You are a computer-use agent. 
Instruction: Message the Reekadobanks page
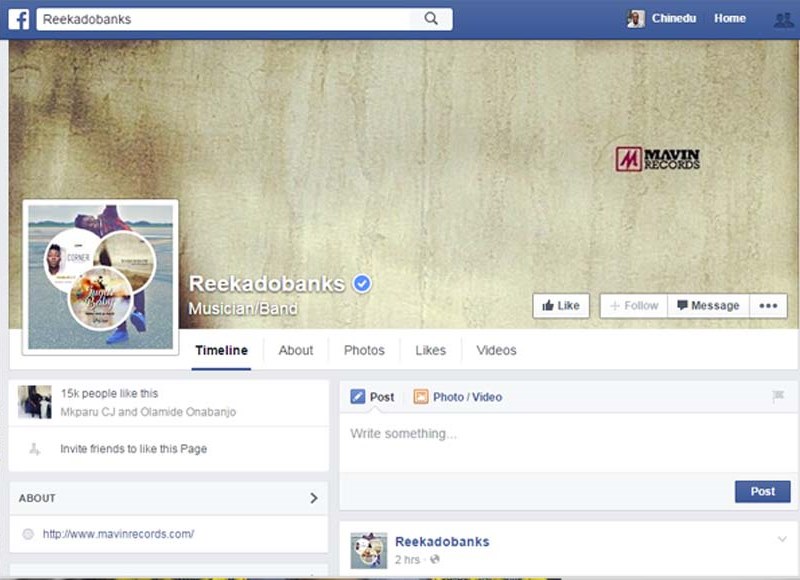(x=708, y=306)
